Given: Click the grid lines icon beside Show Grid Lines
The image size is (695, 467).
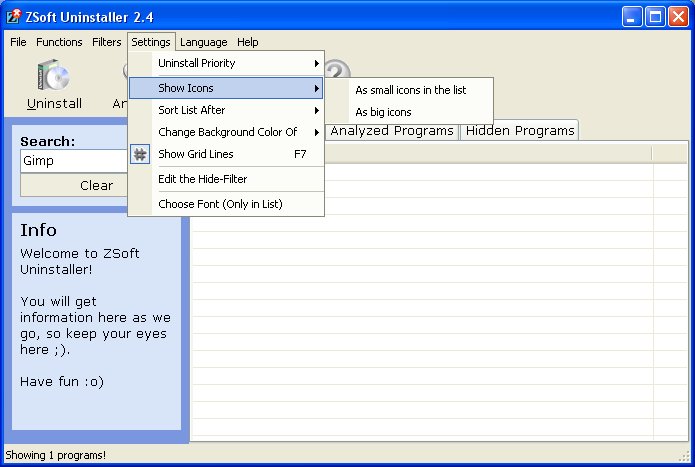Looking at the screenshot, I should click(140, 154).
